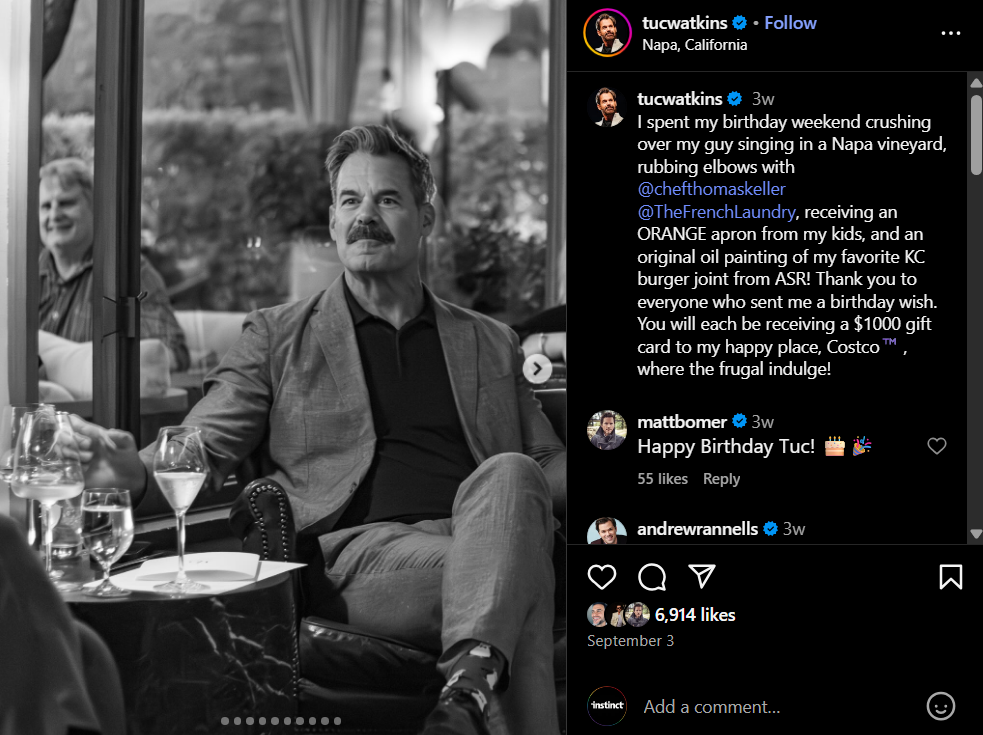Share the post via the paper plane icon
The width and height of the screenshot is (983, 735).
point(703,577)
